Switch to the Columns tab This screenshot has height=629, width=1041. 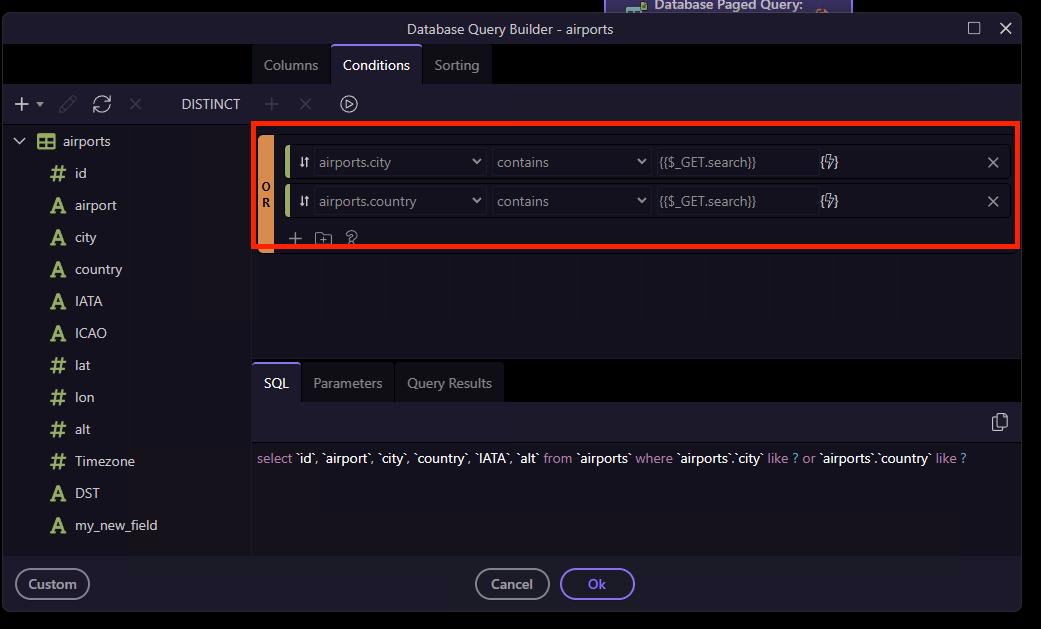(x=291, y=65)
